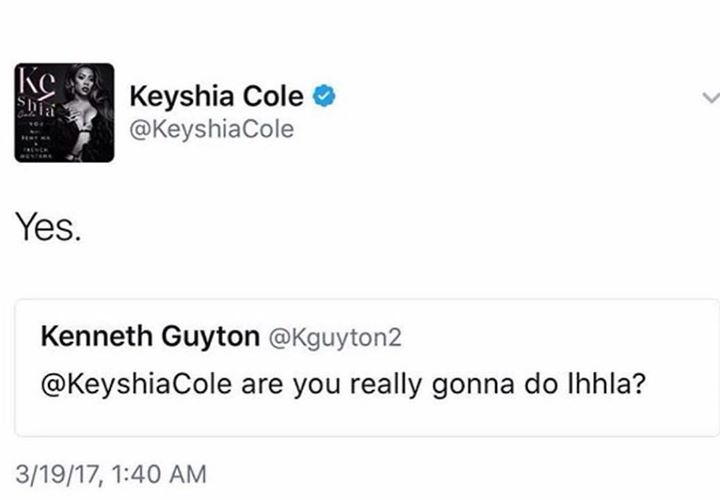Click the word 'really' in quoted tweet

tap(385, 384)
